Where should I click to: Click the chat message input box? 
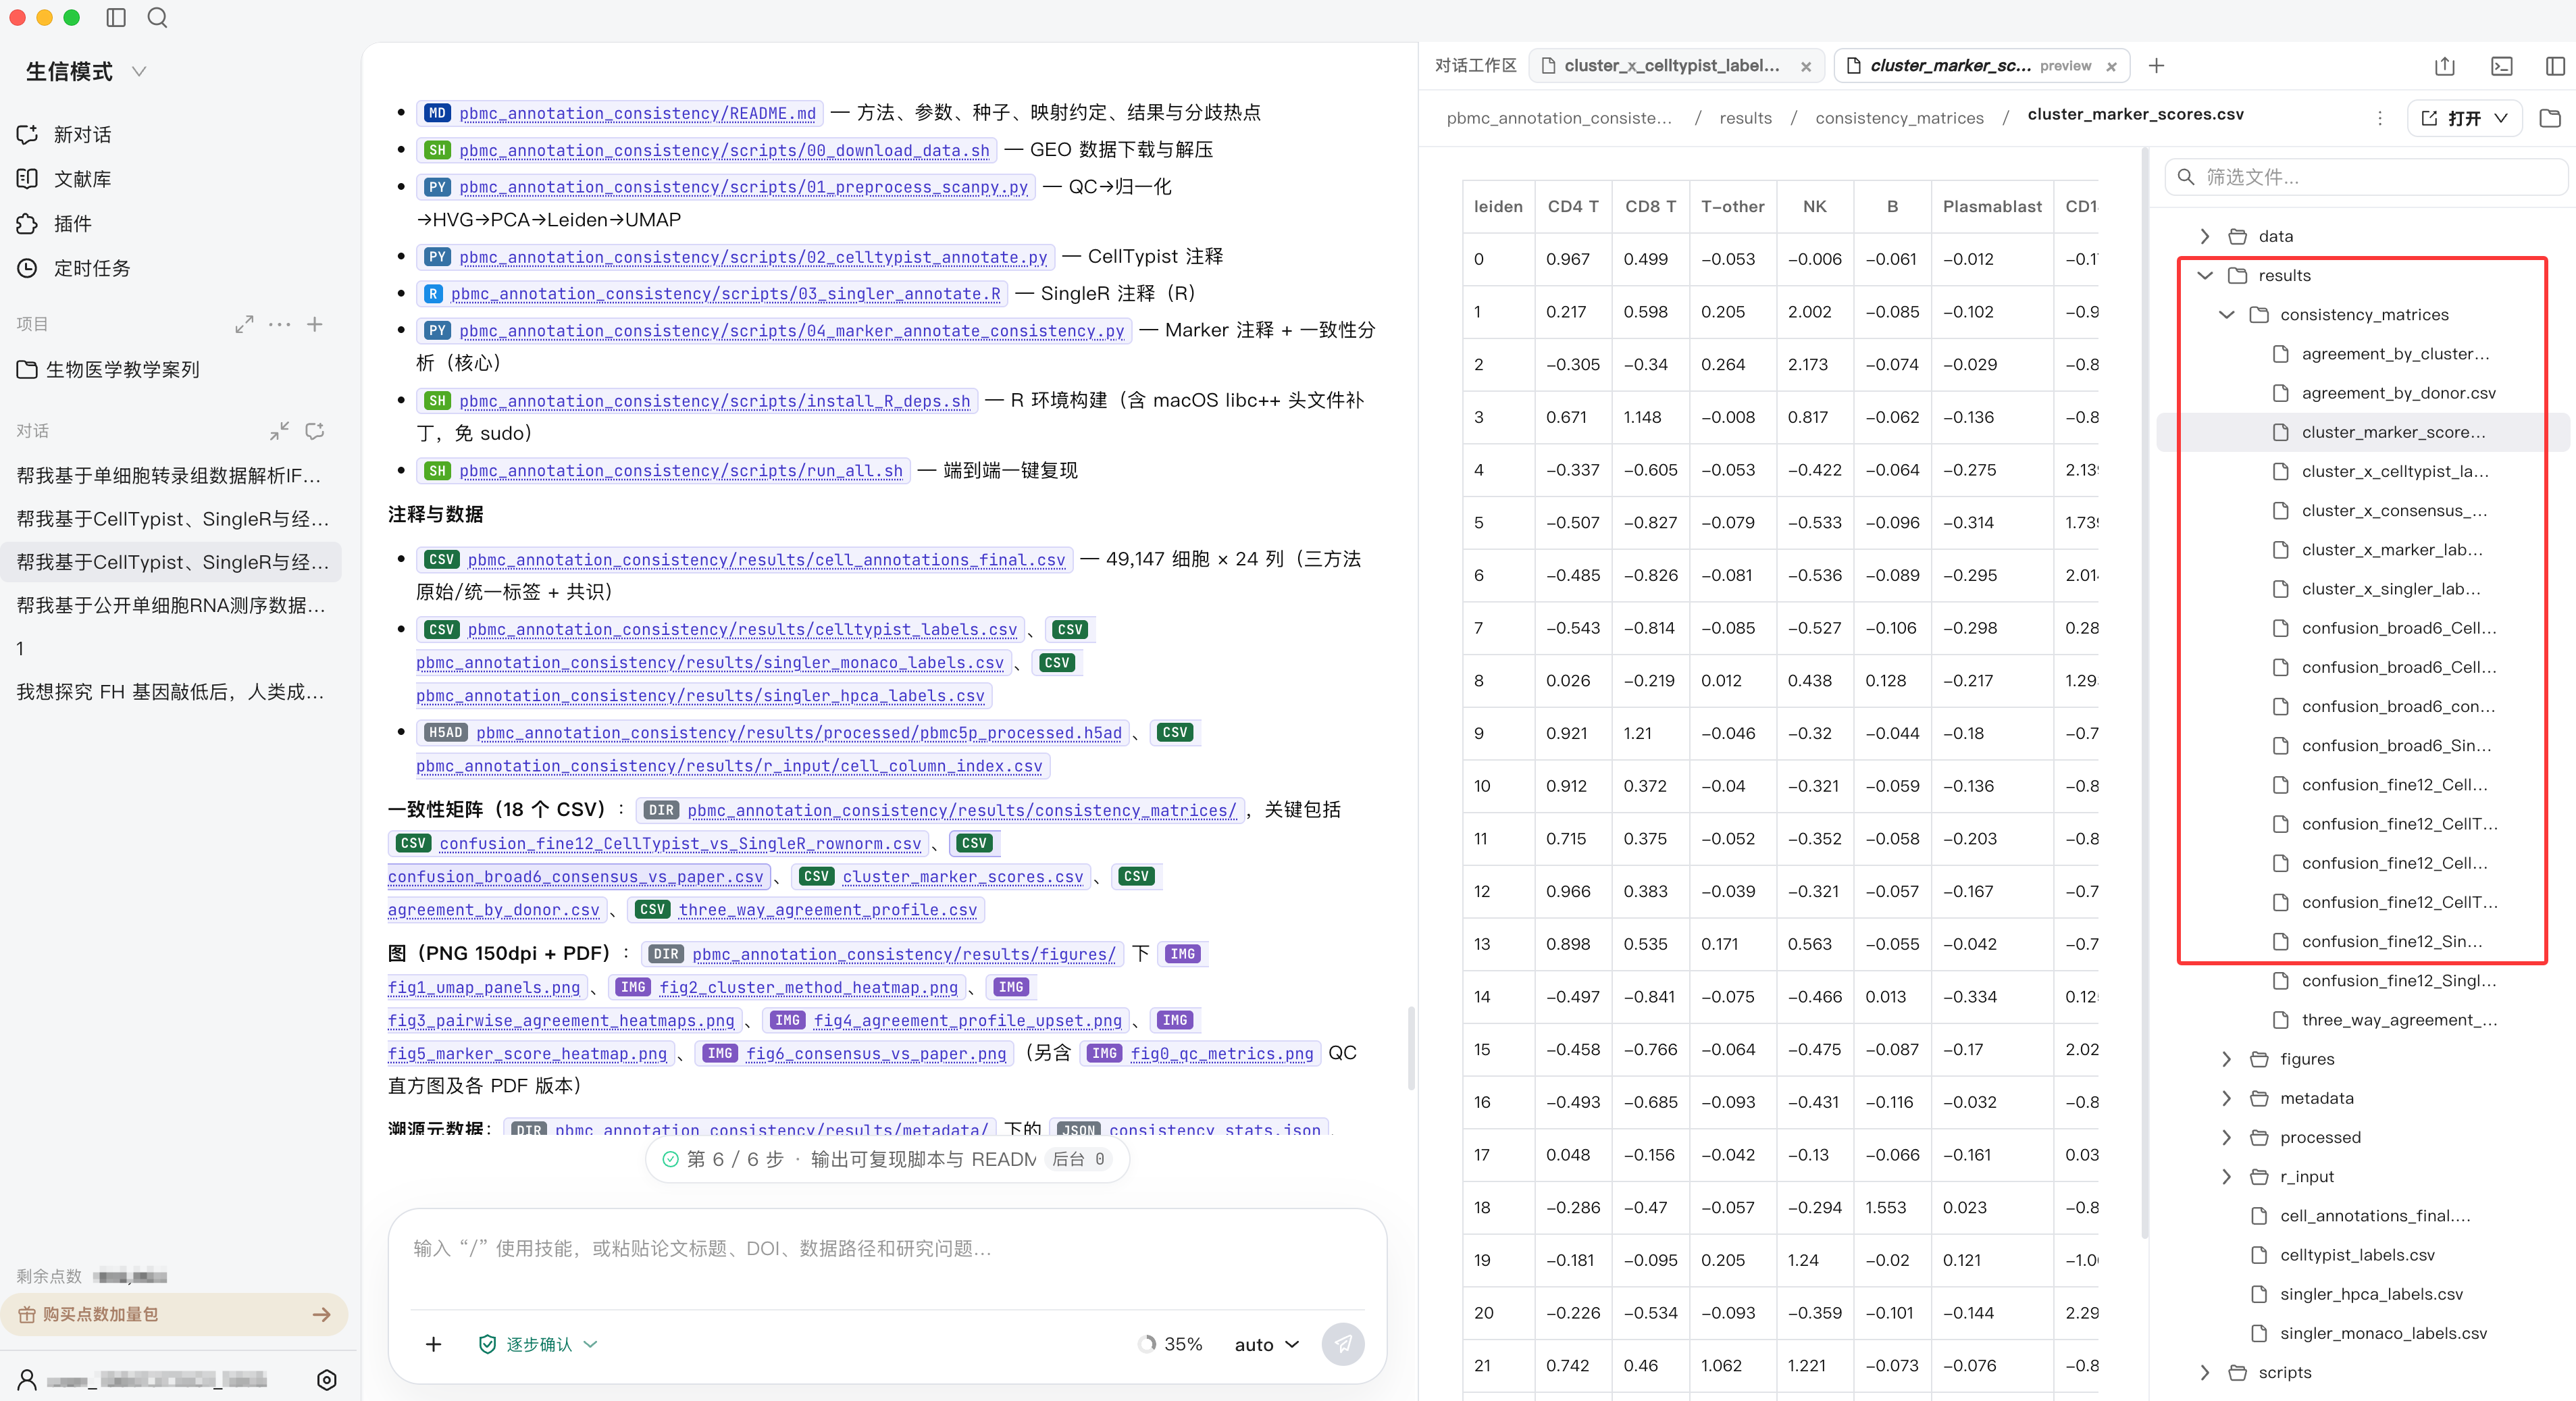coord(887,1249)
